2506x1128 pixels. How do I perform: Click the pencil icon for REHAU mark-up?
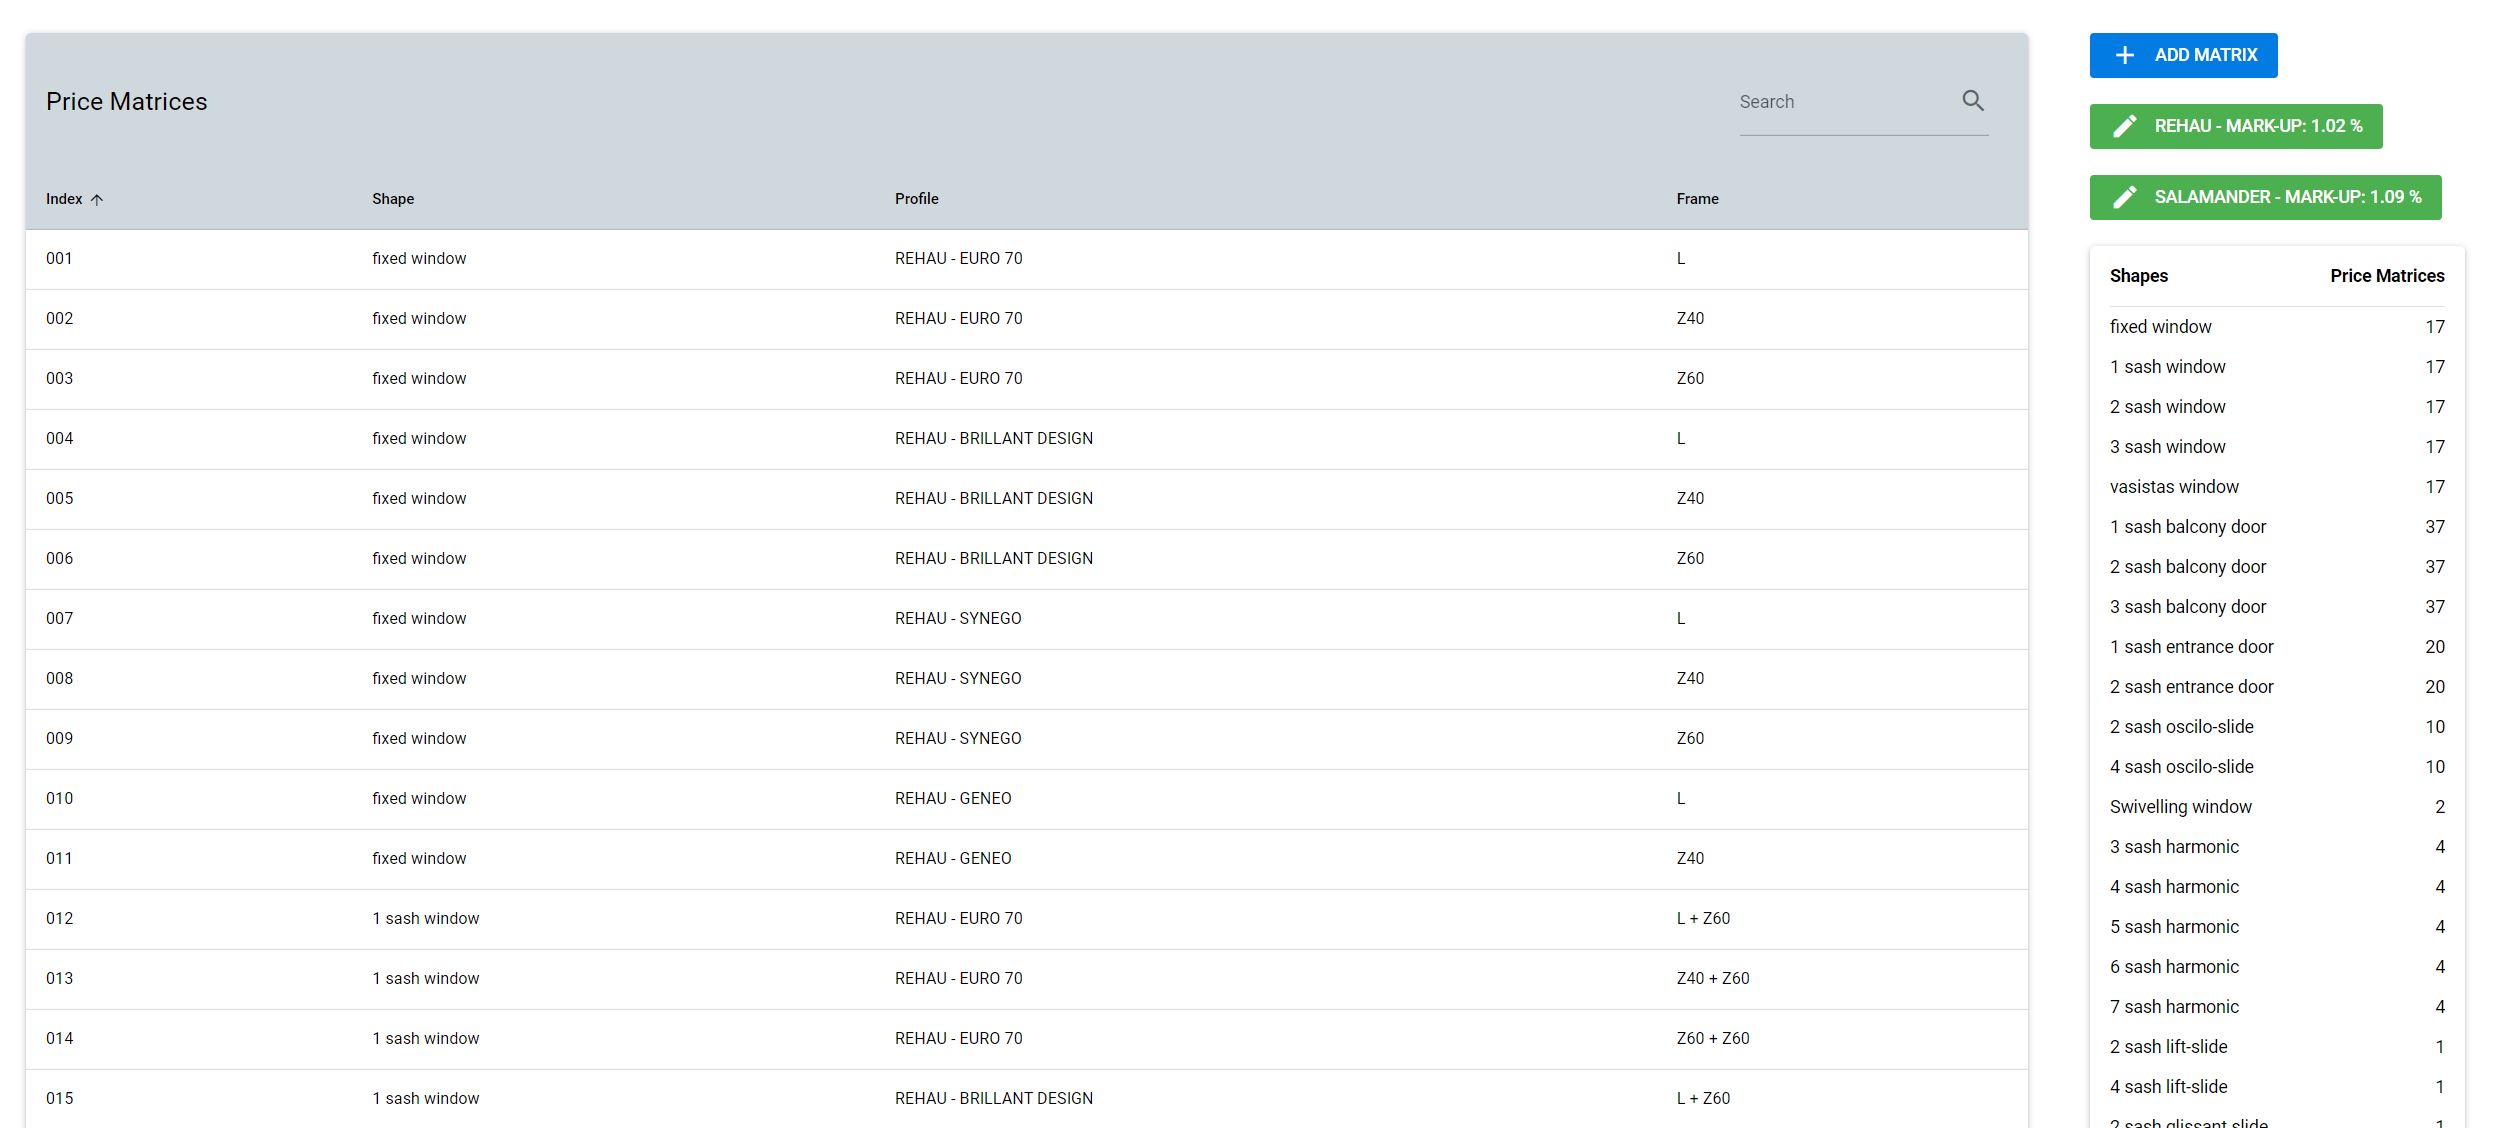coord(2125,126)
